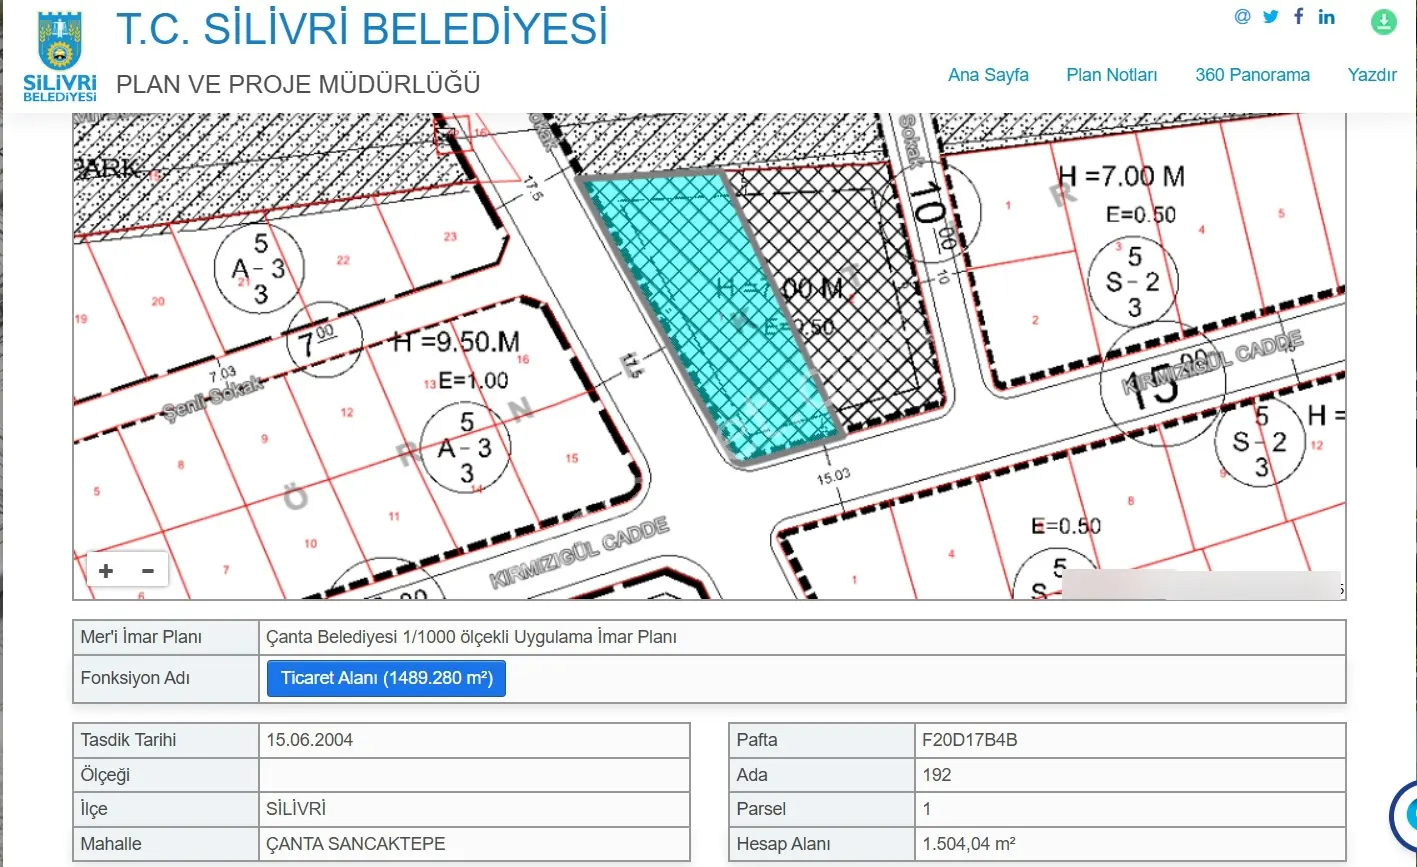Open the Facebook icon
The image size is (1417, 867).
coord(1298,16)
